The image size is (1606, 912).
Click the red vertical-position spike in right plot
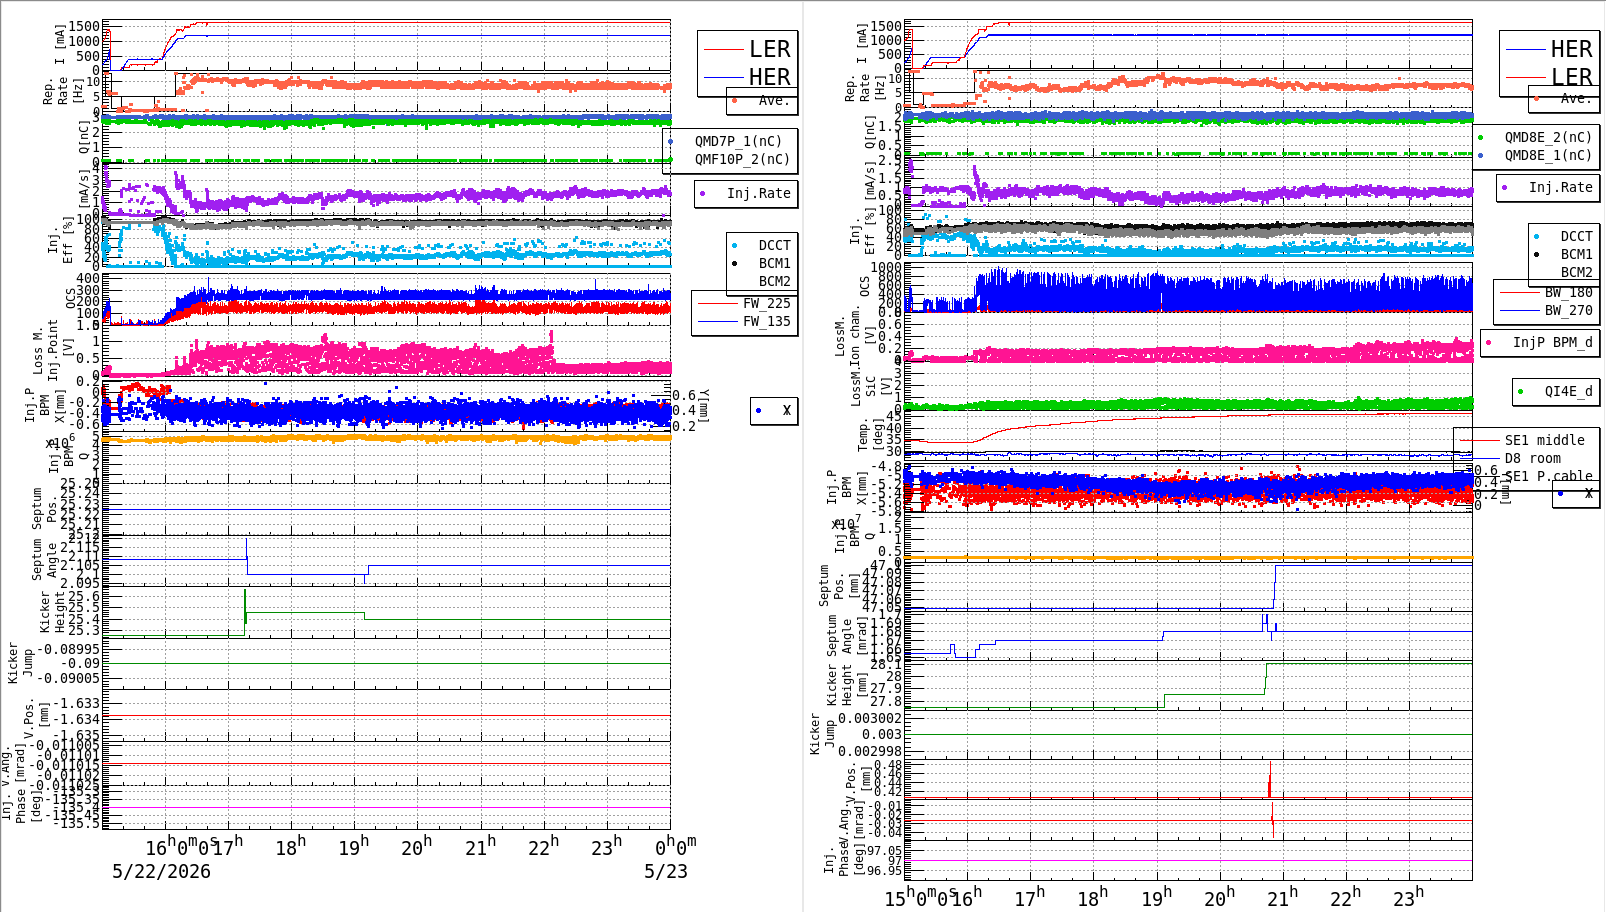click(x=1270, y=780)
